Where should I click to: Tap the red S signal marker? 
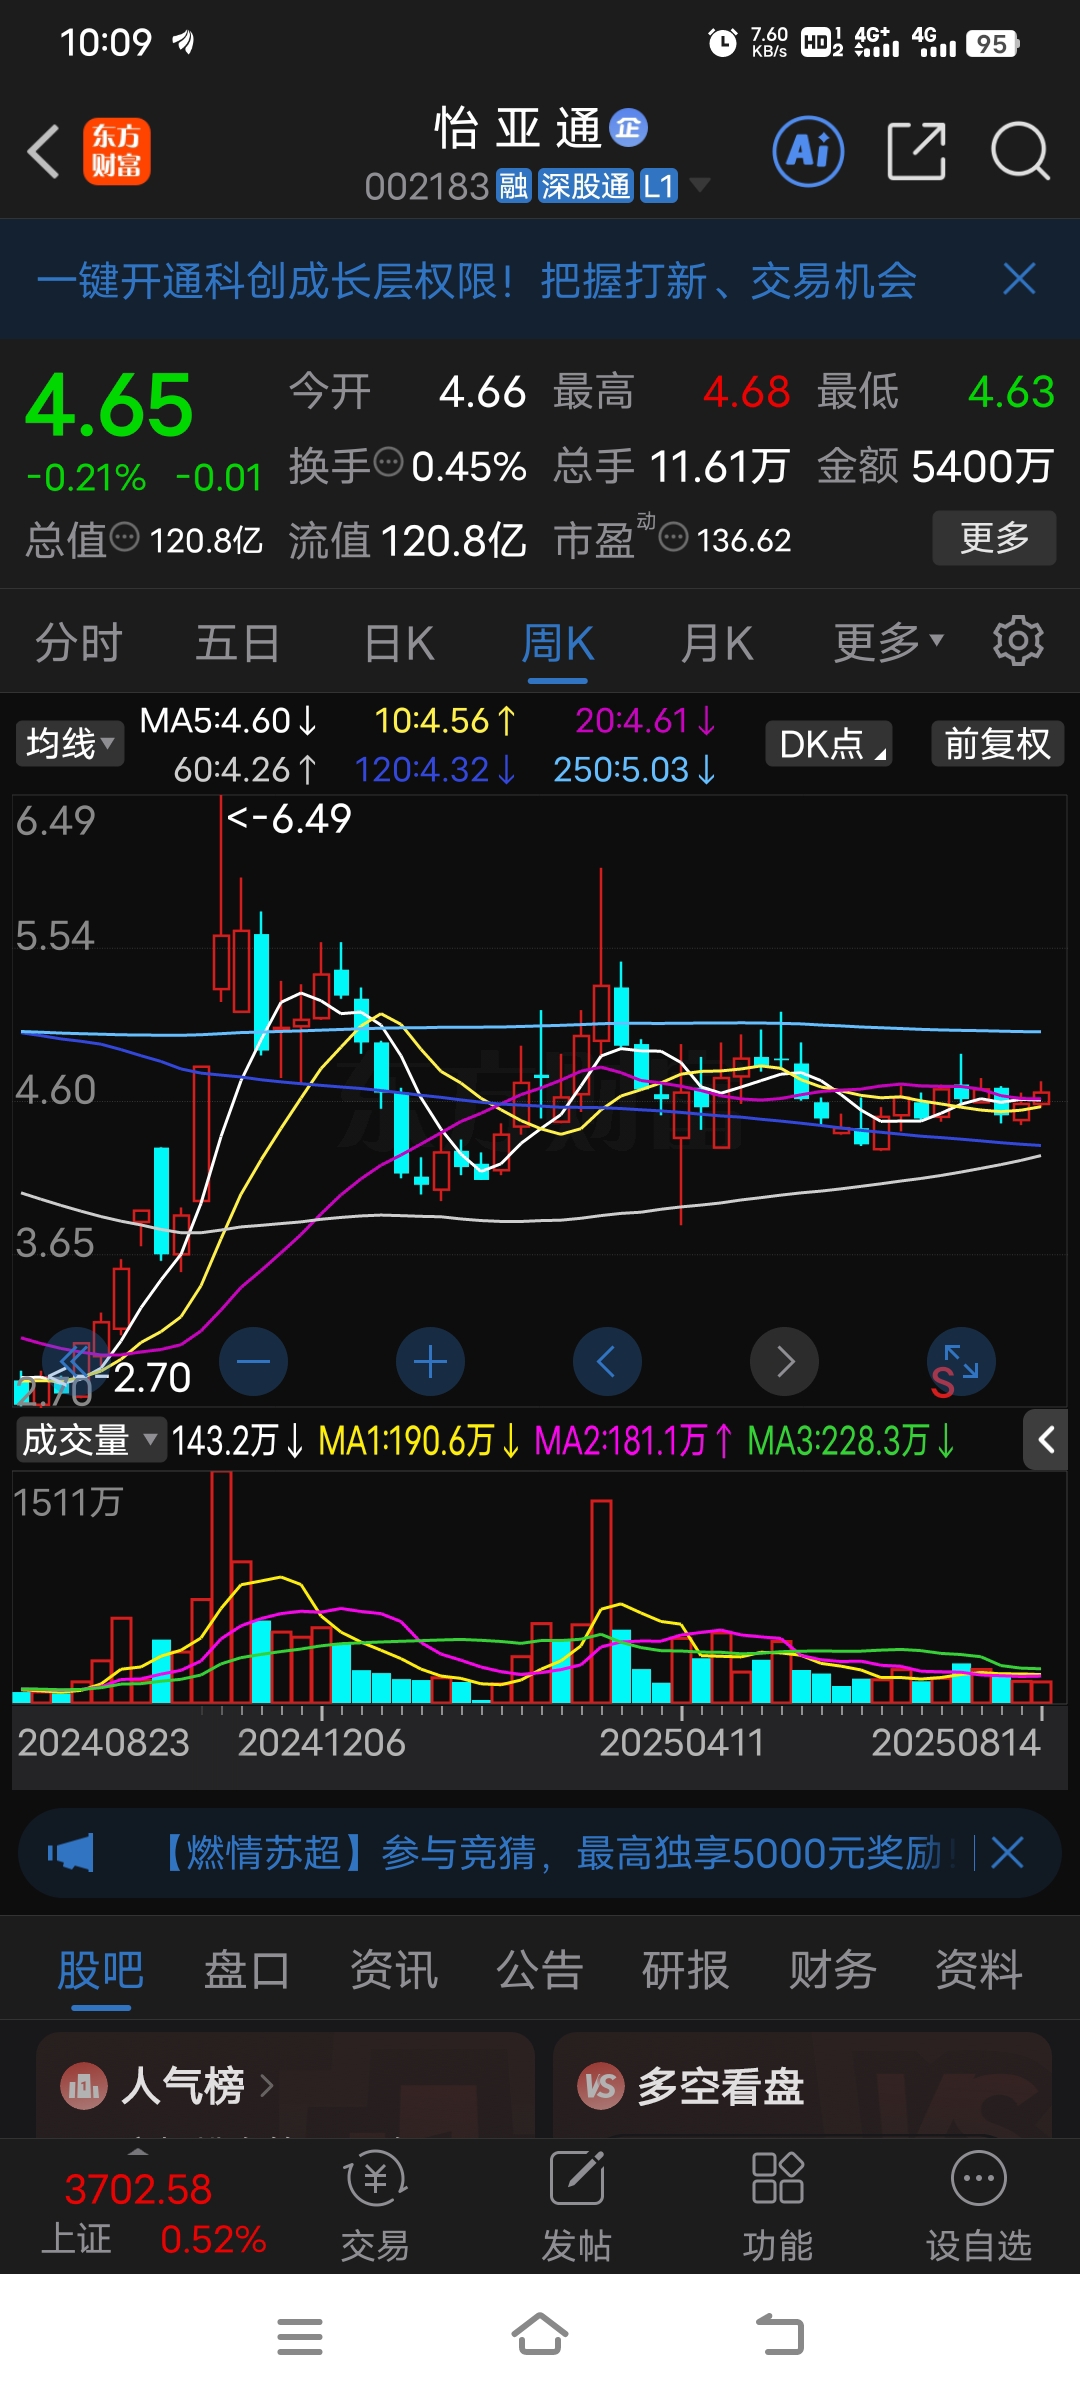[942, 1383]
